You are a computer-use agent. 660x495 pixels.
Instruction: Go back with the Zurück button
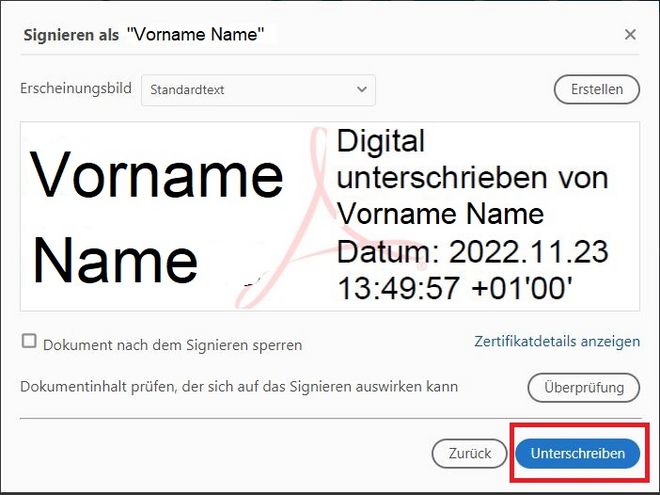click(469, 453)
